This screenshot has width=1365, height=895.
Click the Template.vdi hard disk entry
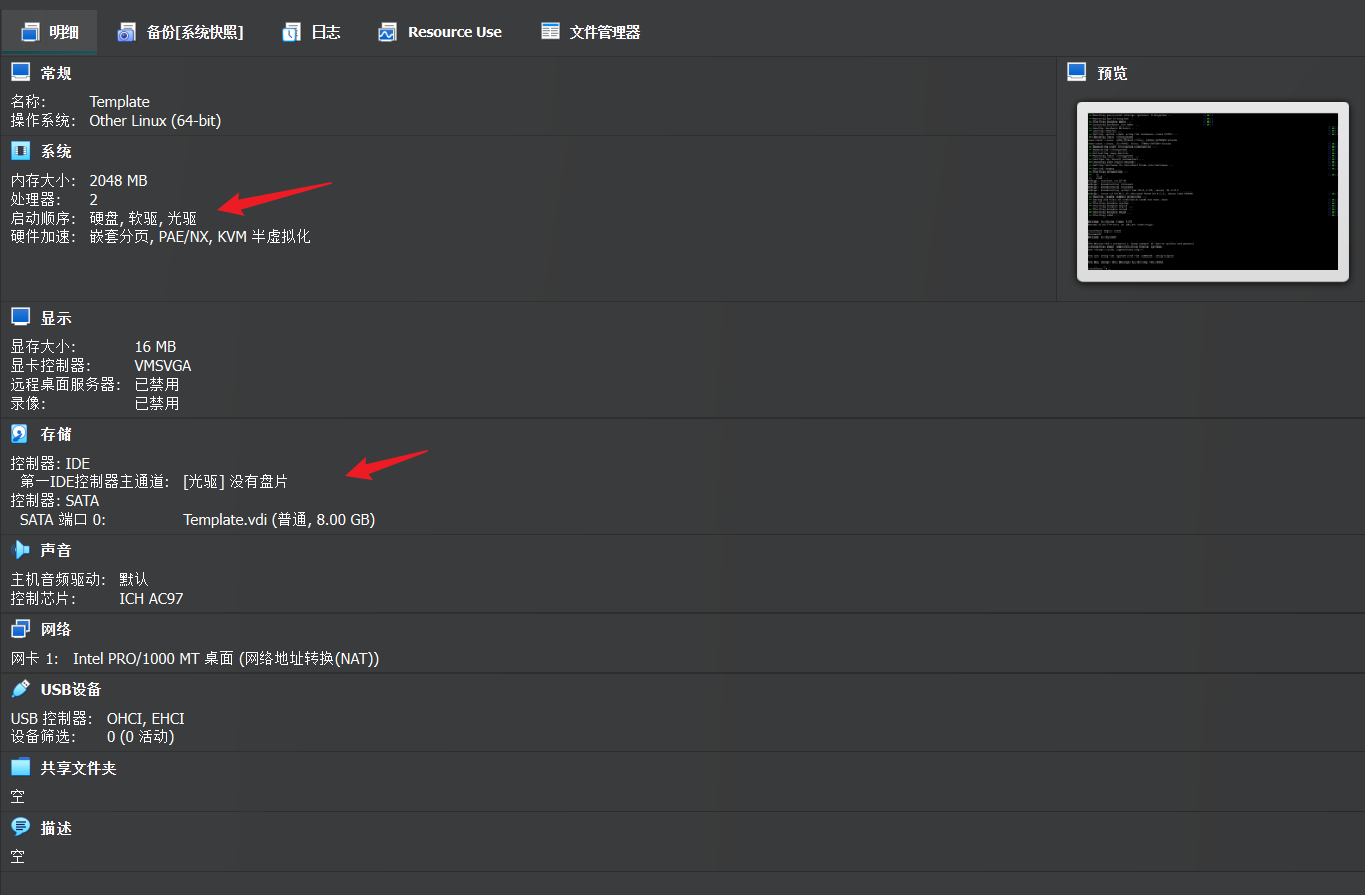279,520
